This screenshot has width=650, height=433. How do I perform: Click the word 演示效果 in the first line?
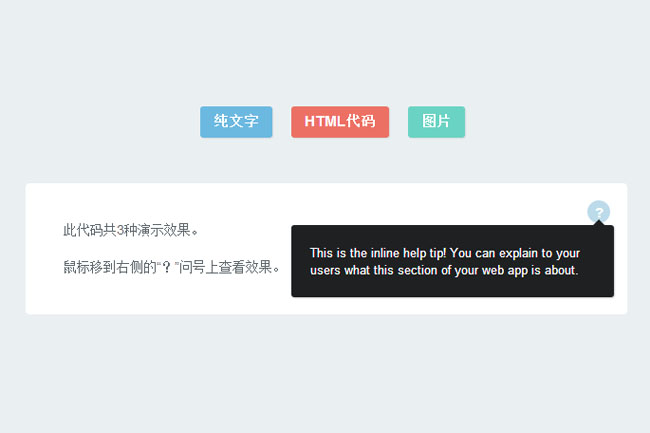click(164, 230)
